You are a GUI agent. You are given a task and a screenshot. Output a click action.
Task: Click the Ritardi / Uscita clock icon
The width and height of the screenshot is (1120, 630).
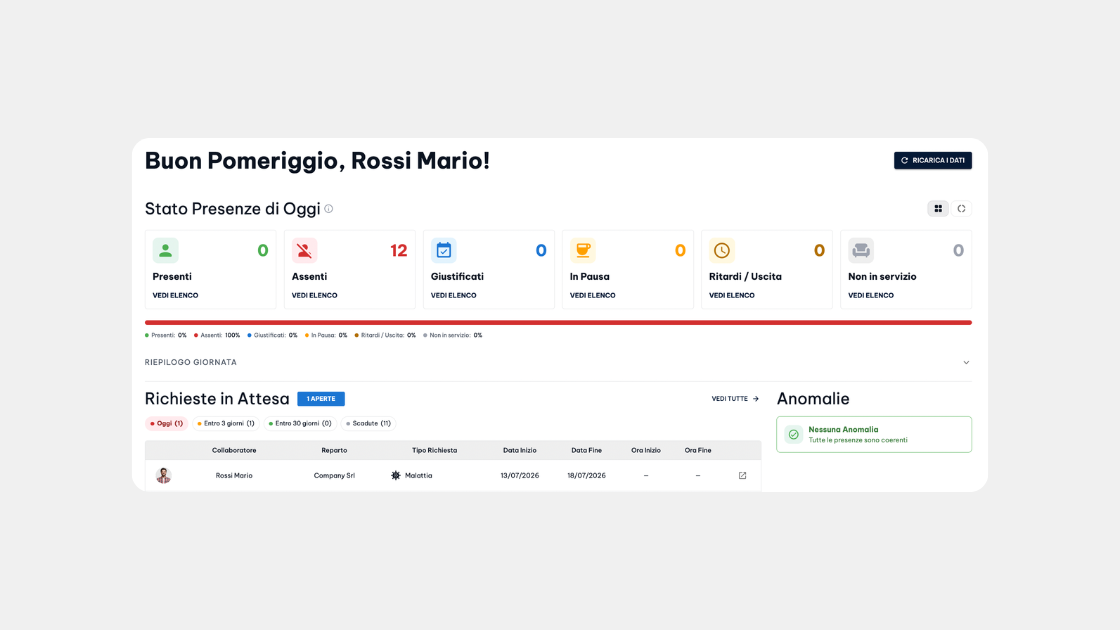721,250
